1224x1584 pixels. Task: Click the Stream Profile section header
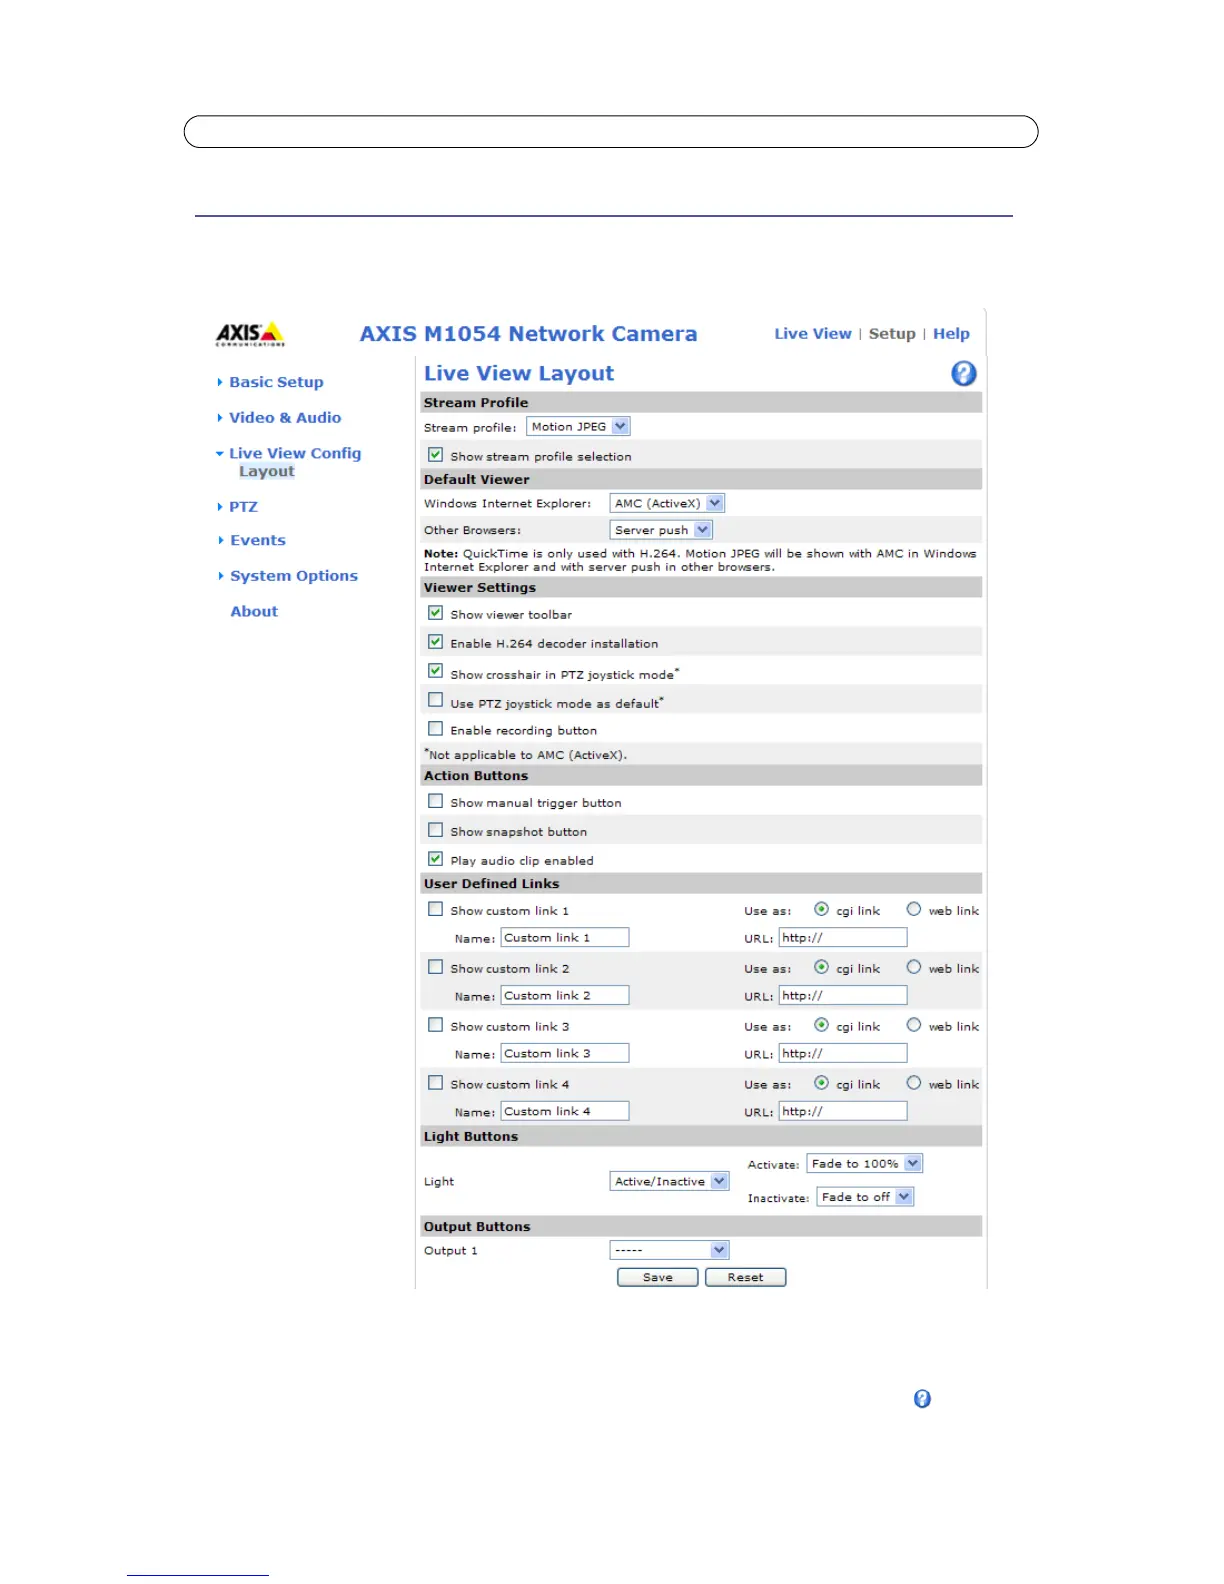coord(701,402)
